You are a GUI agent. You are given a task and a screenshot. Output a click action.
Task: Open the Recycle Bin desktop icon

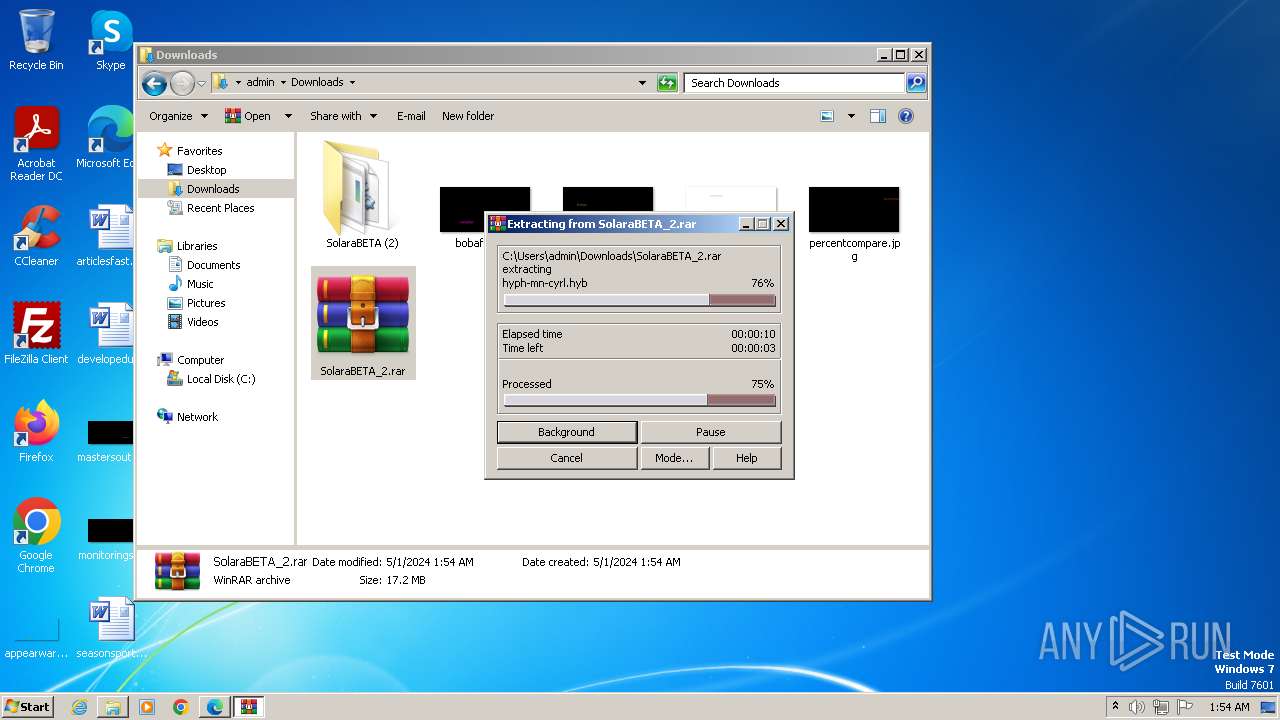(x=36, y=40)
